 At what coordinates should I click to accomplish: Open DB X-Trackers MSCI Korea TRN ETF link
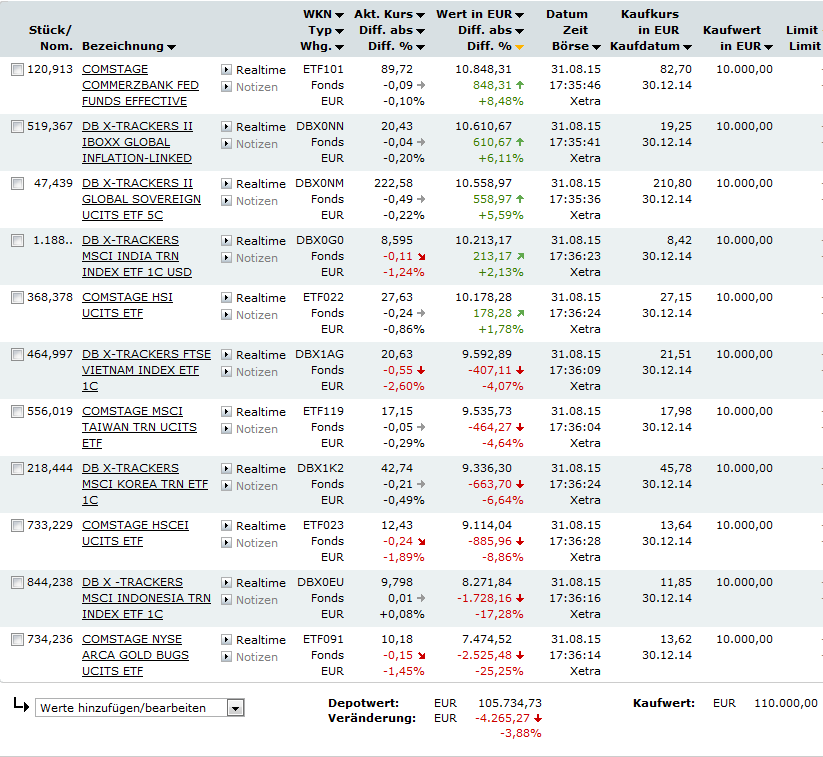click(145, 484)
